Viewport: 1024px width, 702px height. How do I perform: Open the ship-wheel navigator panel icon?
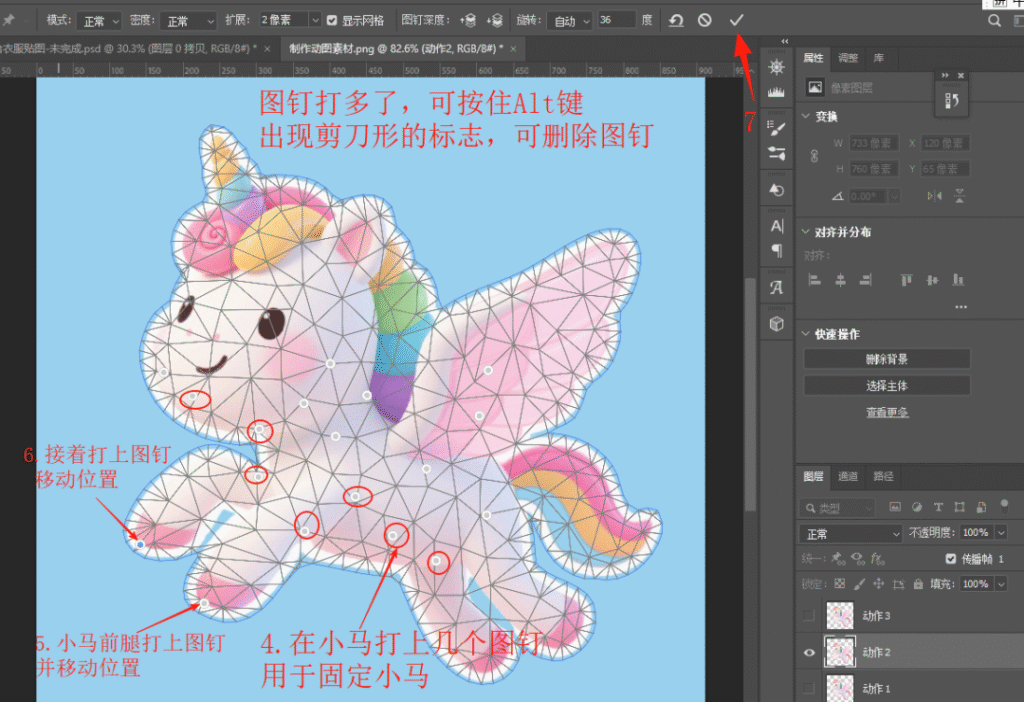point(776,67)
